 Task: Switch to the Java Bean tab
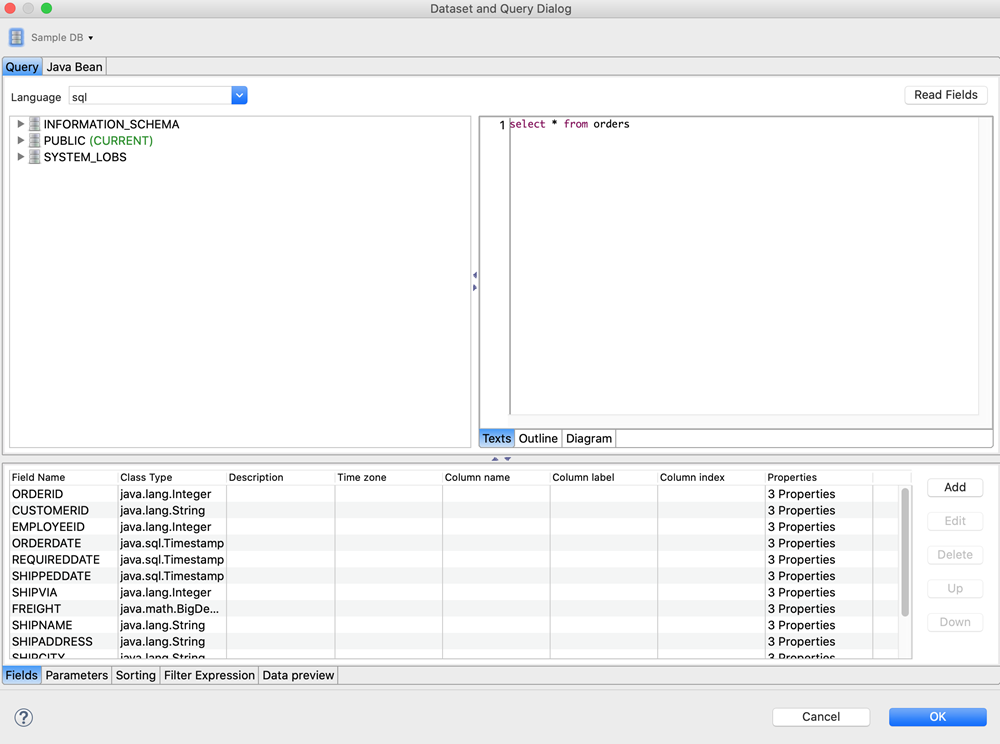(74, 67)
